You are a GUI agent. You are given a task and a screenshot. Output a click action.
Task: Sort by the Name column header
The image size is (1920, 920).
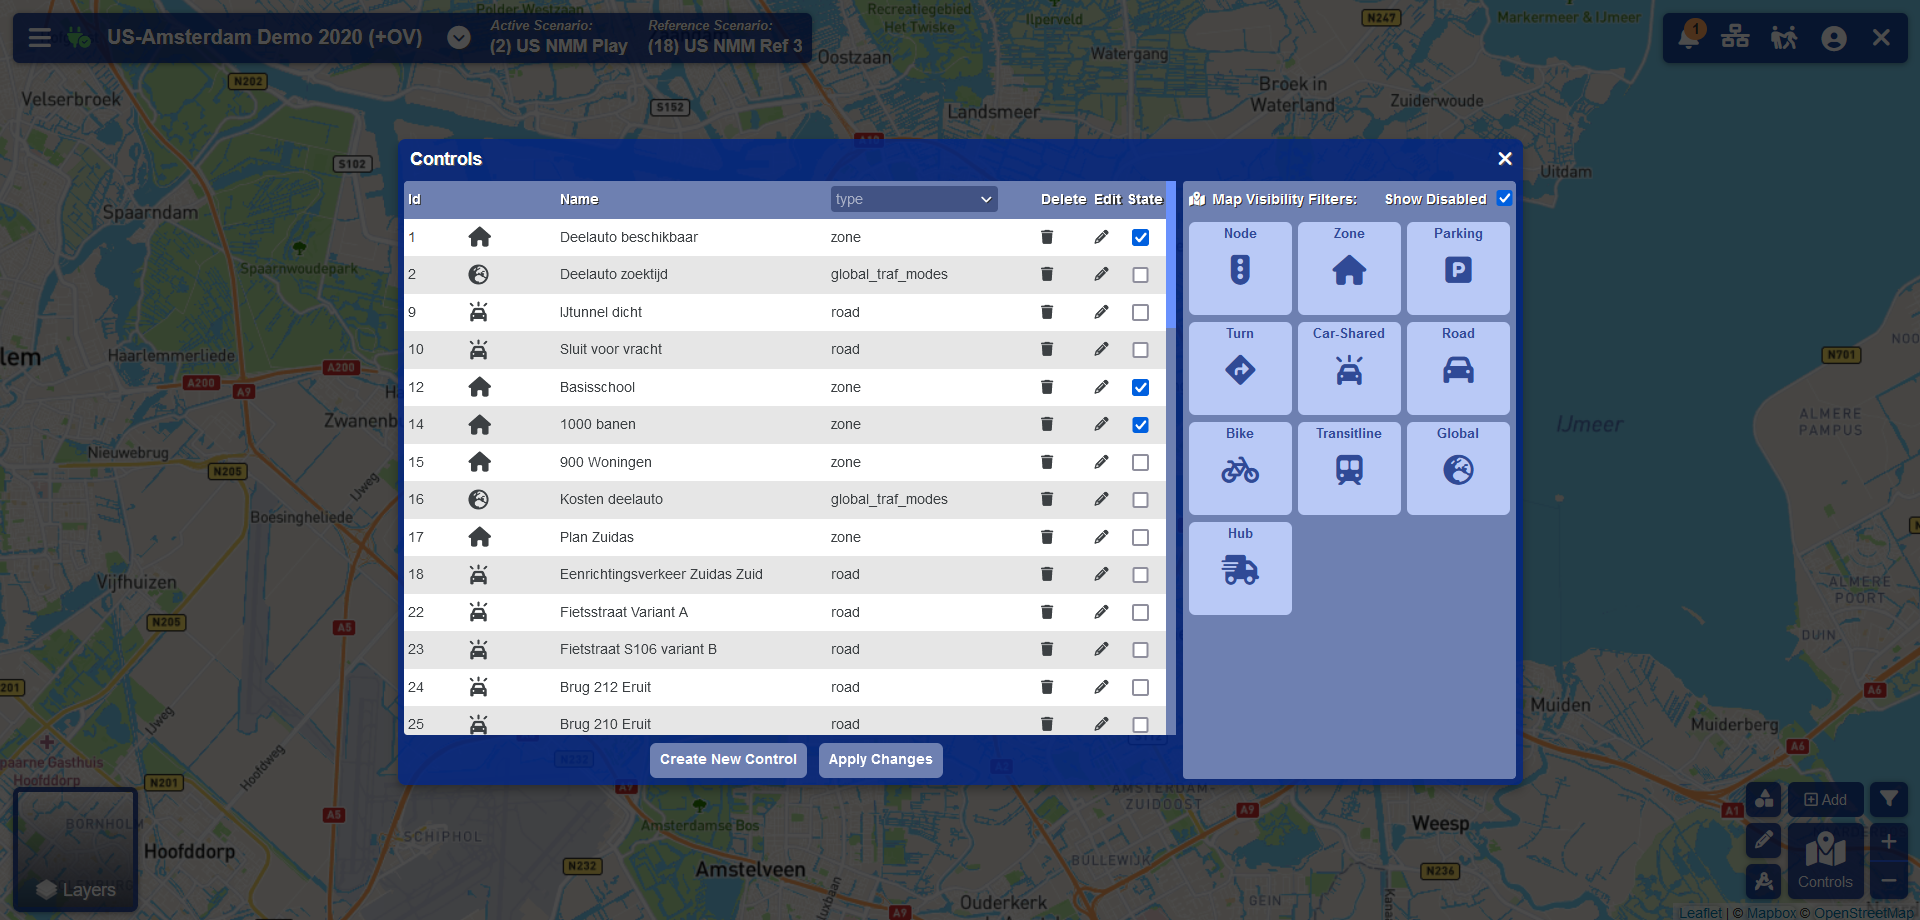click(579, 199)
